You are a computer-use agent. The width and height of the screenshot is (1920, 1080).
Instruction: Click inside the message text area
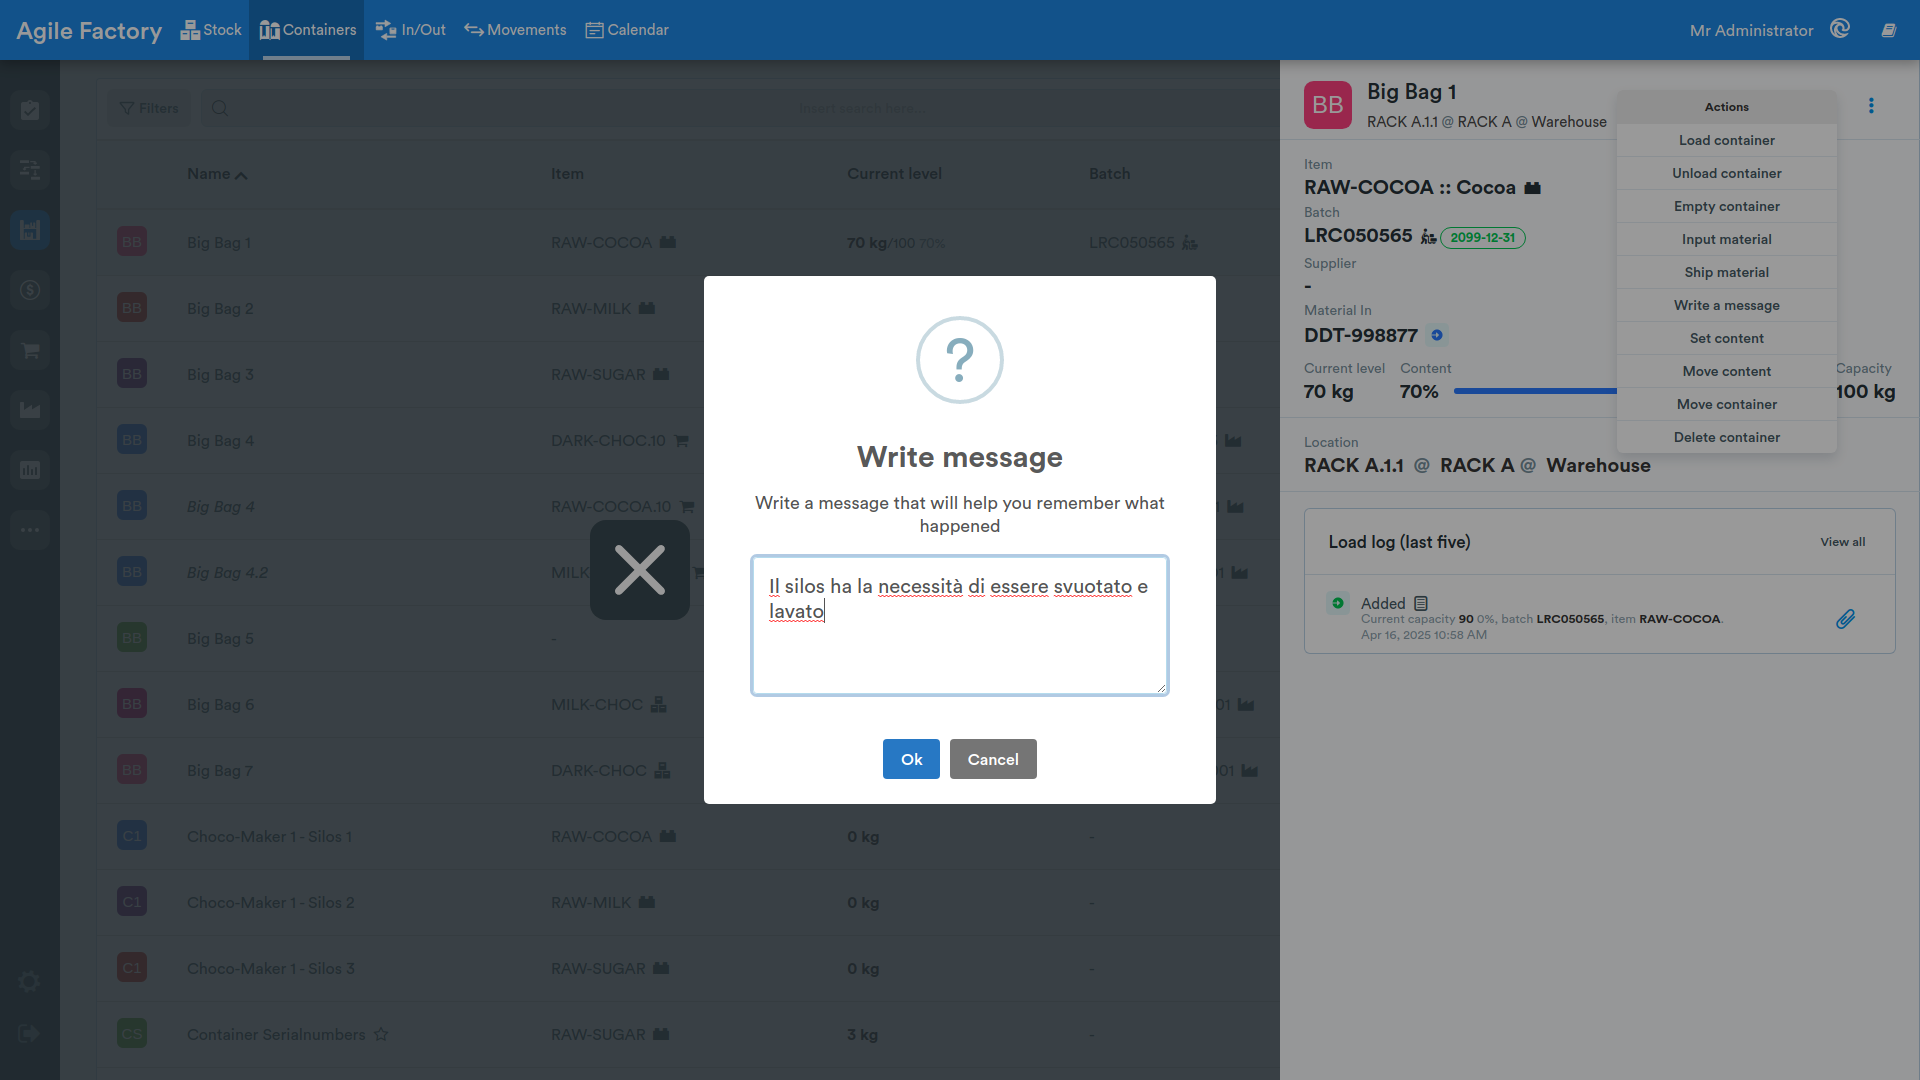(960, 625)
